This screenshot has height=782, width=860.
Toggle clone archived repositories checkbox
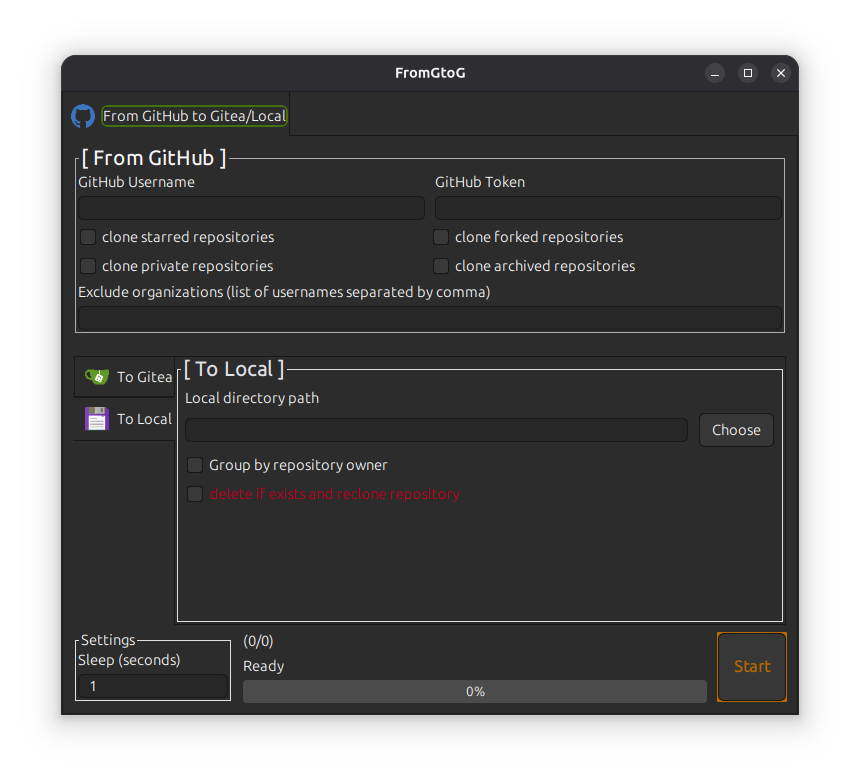(x=441, y=266)
